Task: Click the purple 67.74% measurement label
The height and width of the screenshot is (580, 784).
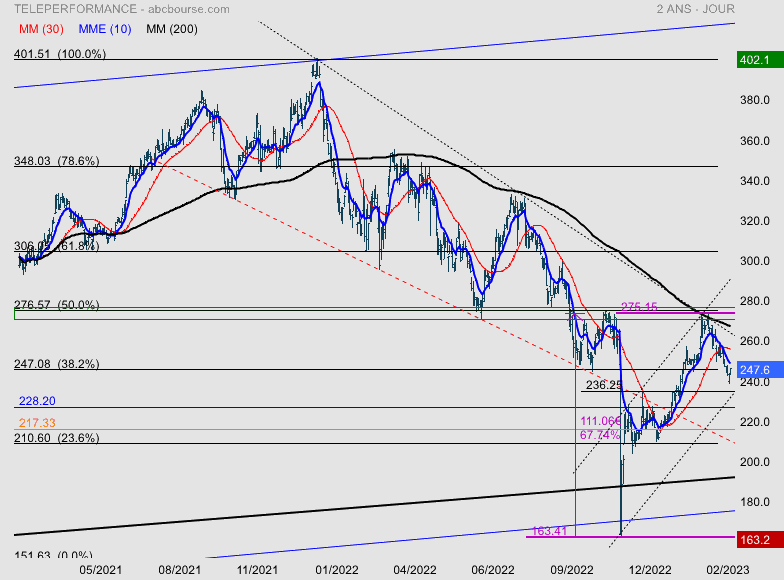Action: tap(600, 435)
